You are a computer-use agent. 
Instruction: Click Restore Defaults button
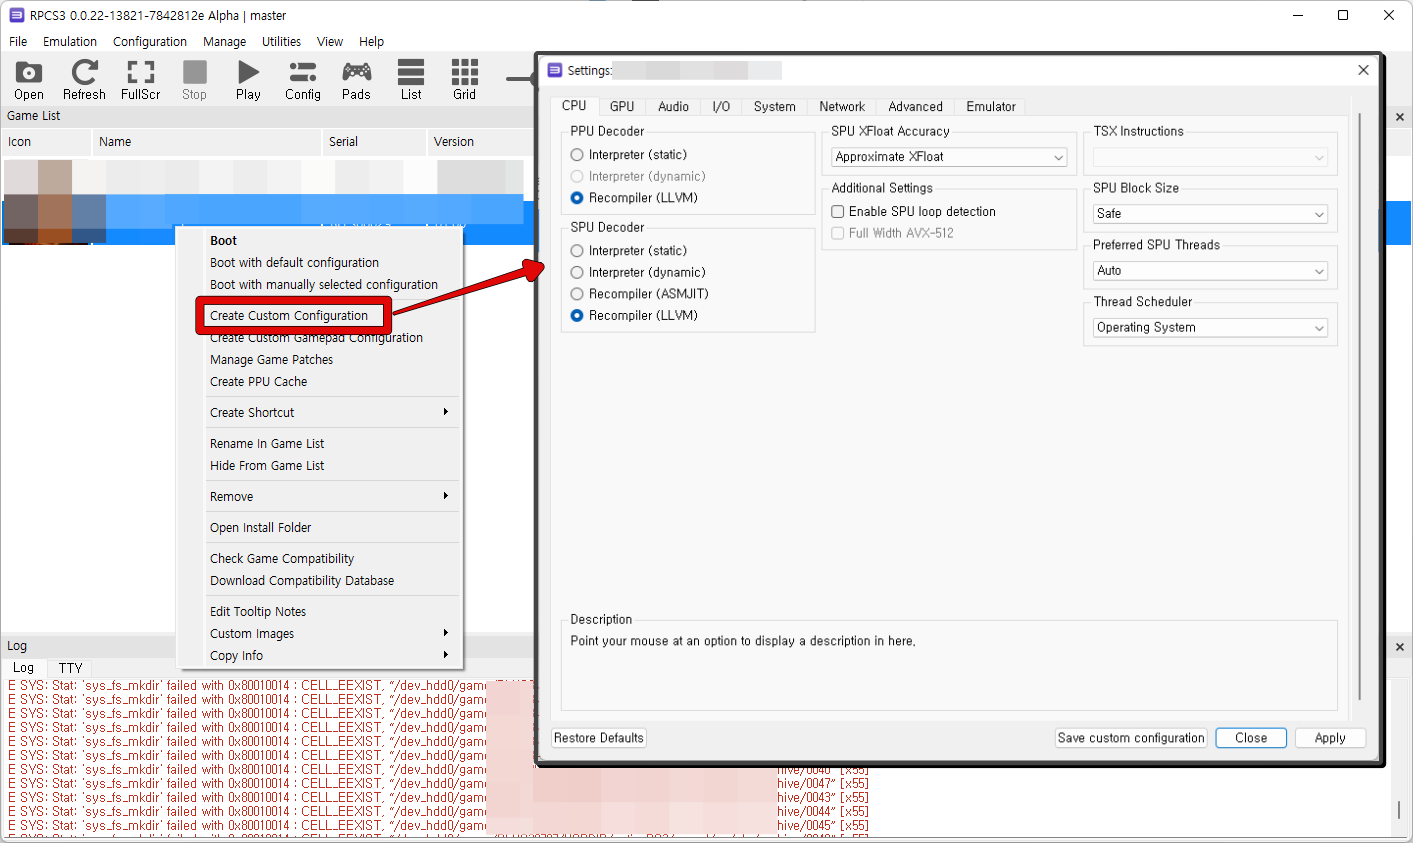(599, 738)
